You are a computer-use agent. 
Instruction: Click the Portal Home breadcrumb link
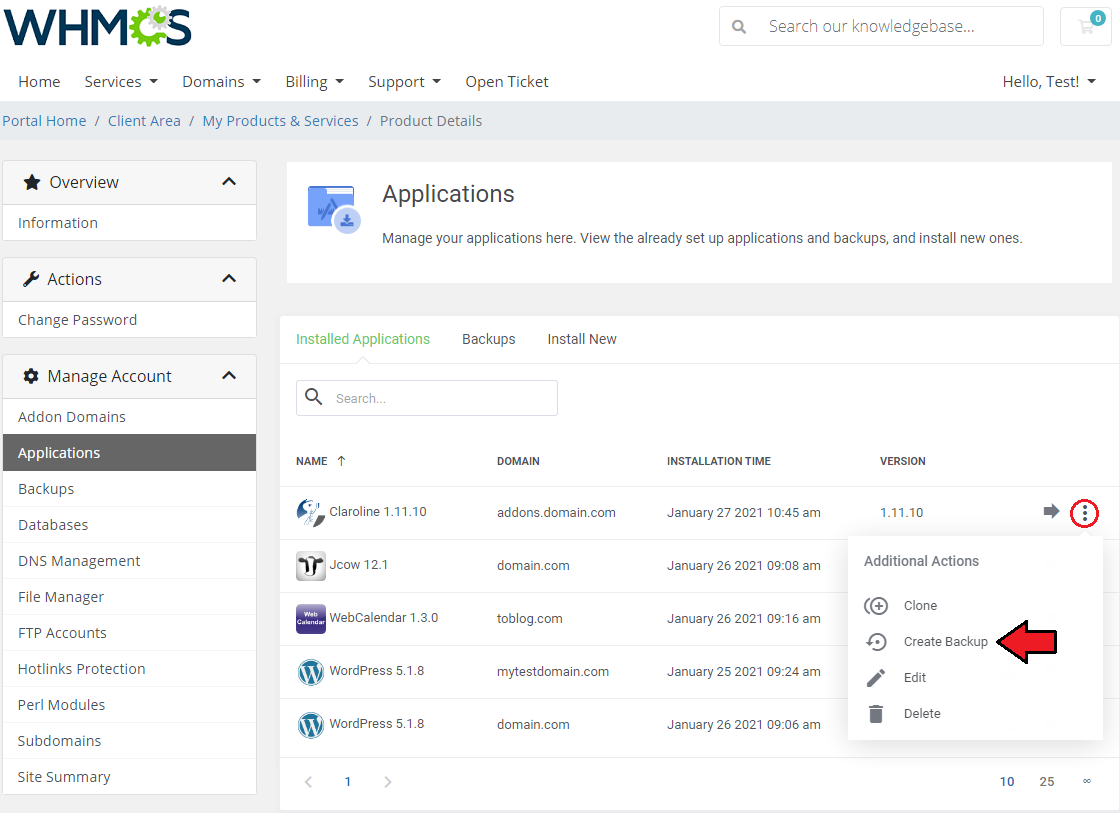[x=44, y=121]
